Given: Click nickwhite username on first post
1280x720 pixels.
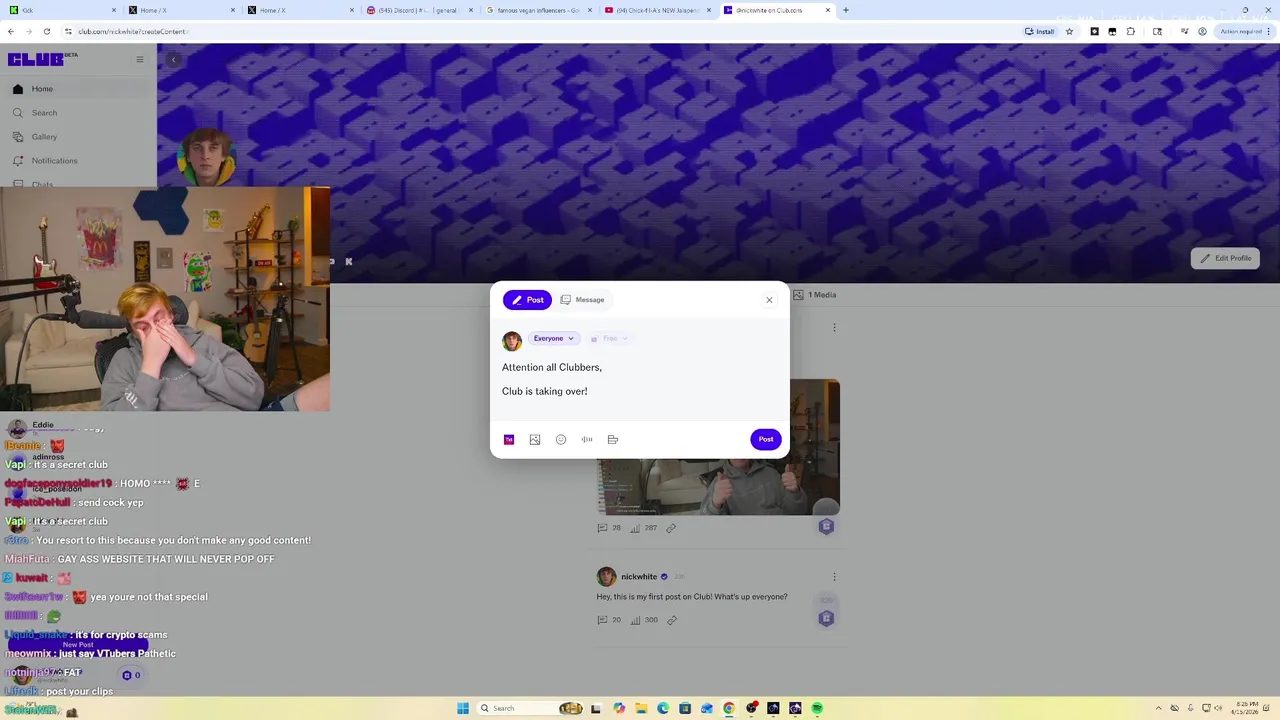Looking at the screenshot, I should tap(639, 577).
